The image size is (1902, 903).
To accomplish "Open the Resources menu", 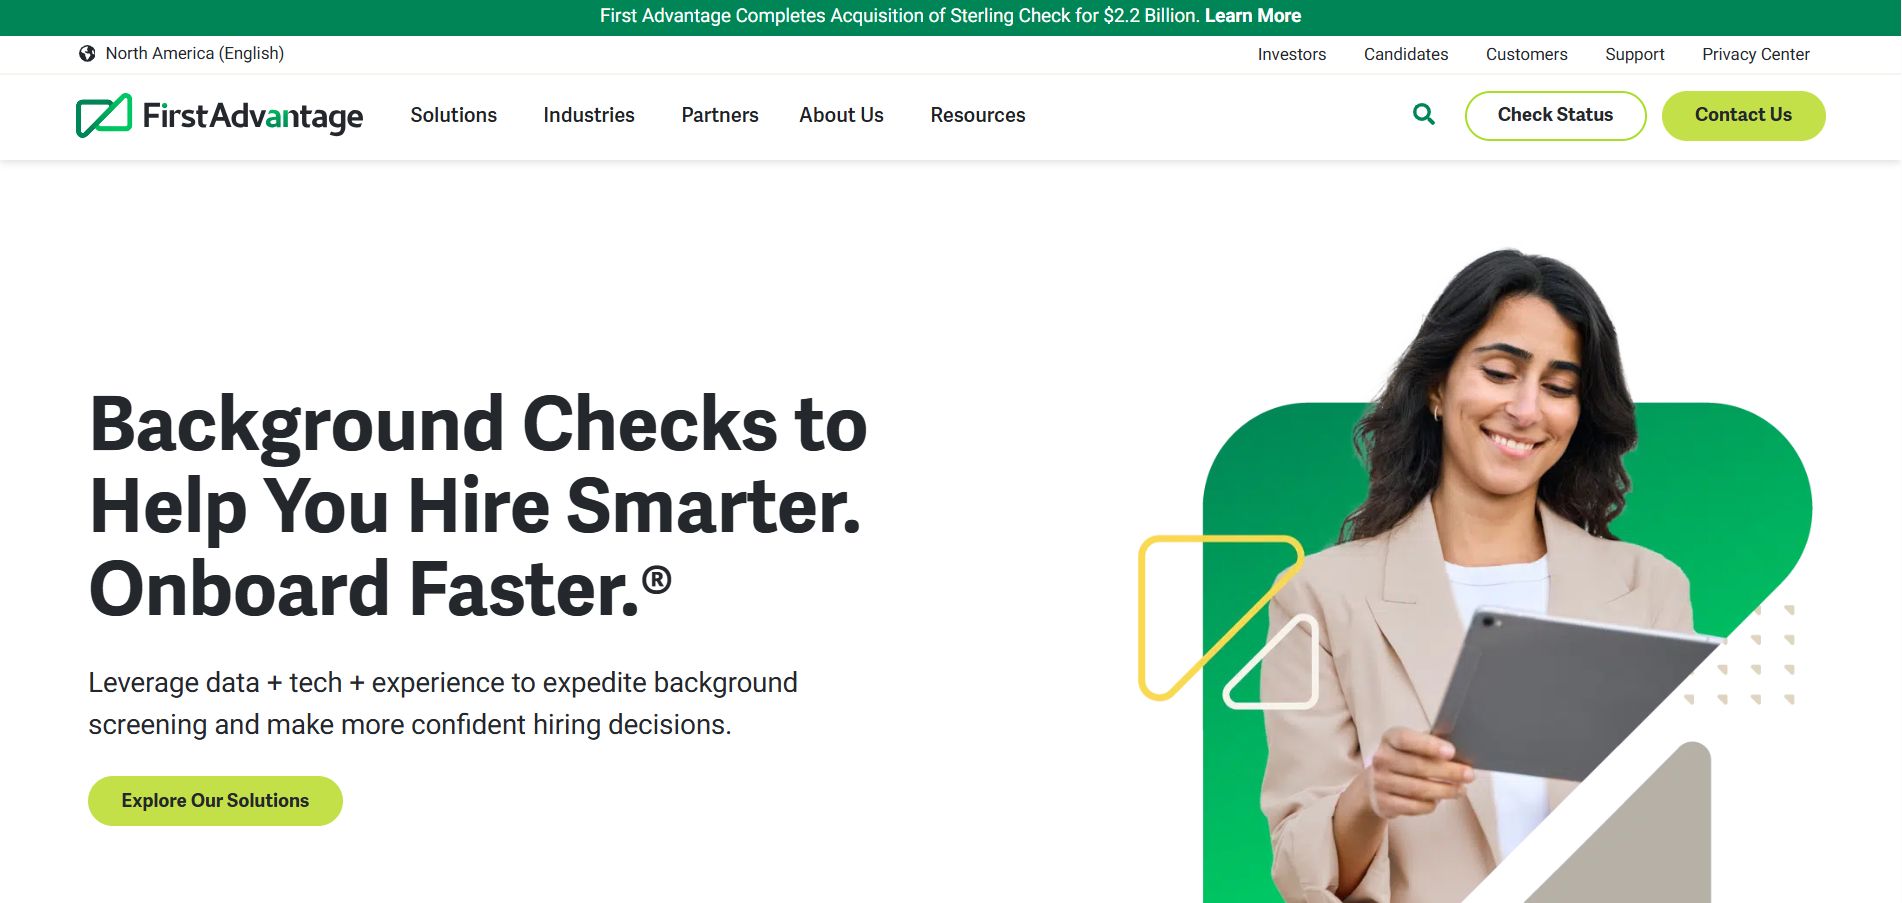I will (978, 115).
